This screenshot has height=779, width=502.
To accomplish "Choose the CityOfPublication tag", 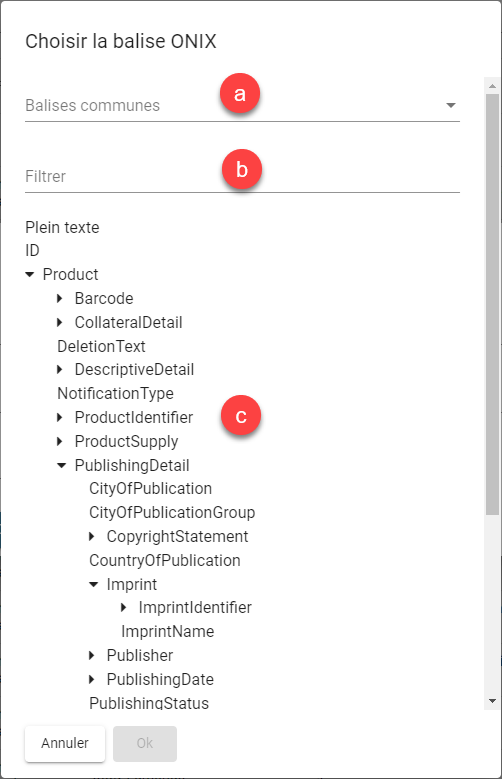I will 150,488.
